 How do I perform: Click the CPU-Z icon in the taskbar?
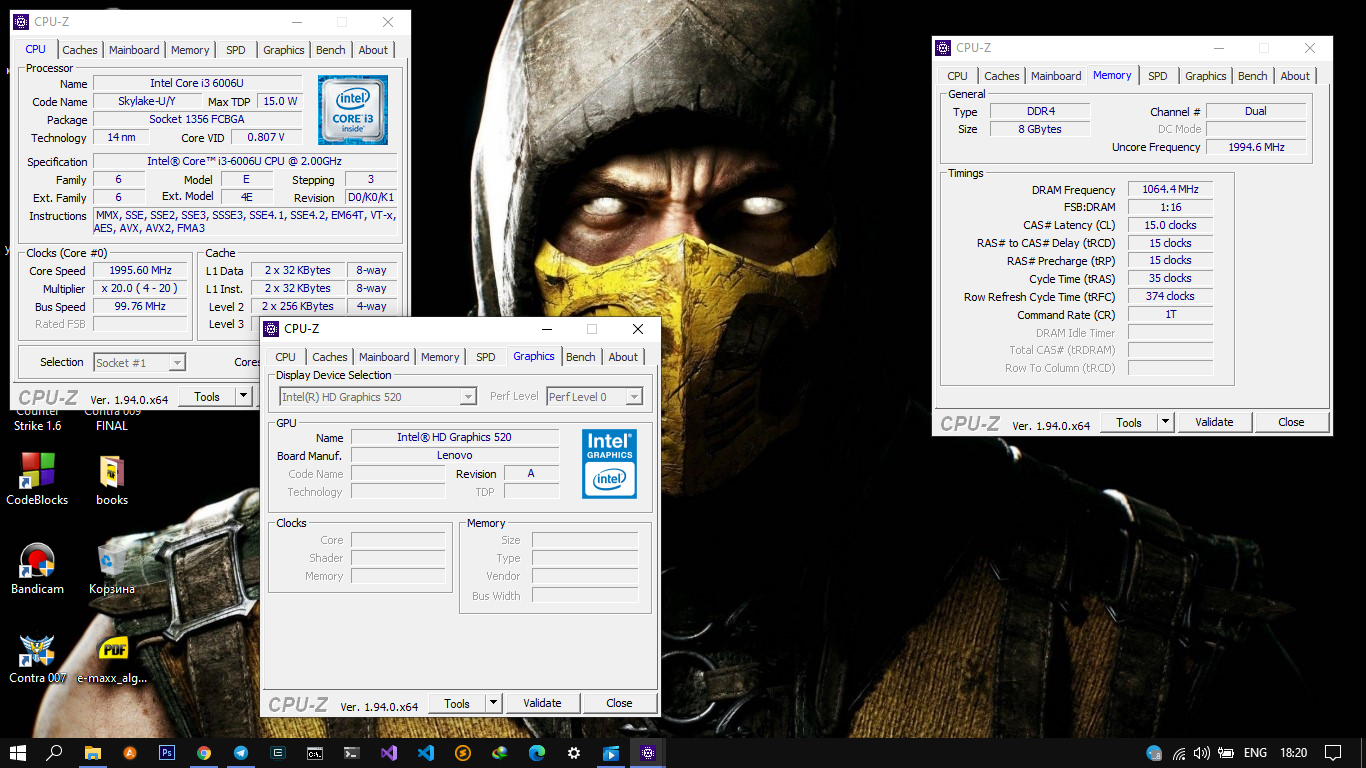point(648,753)
